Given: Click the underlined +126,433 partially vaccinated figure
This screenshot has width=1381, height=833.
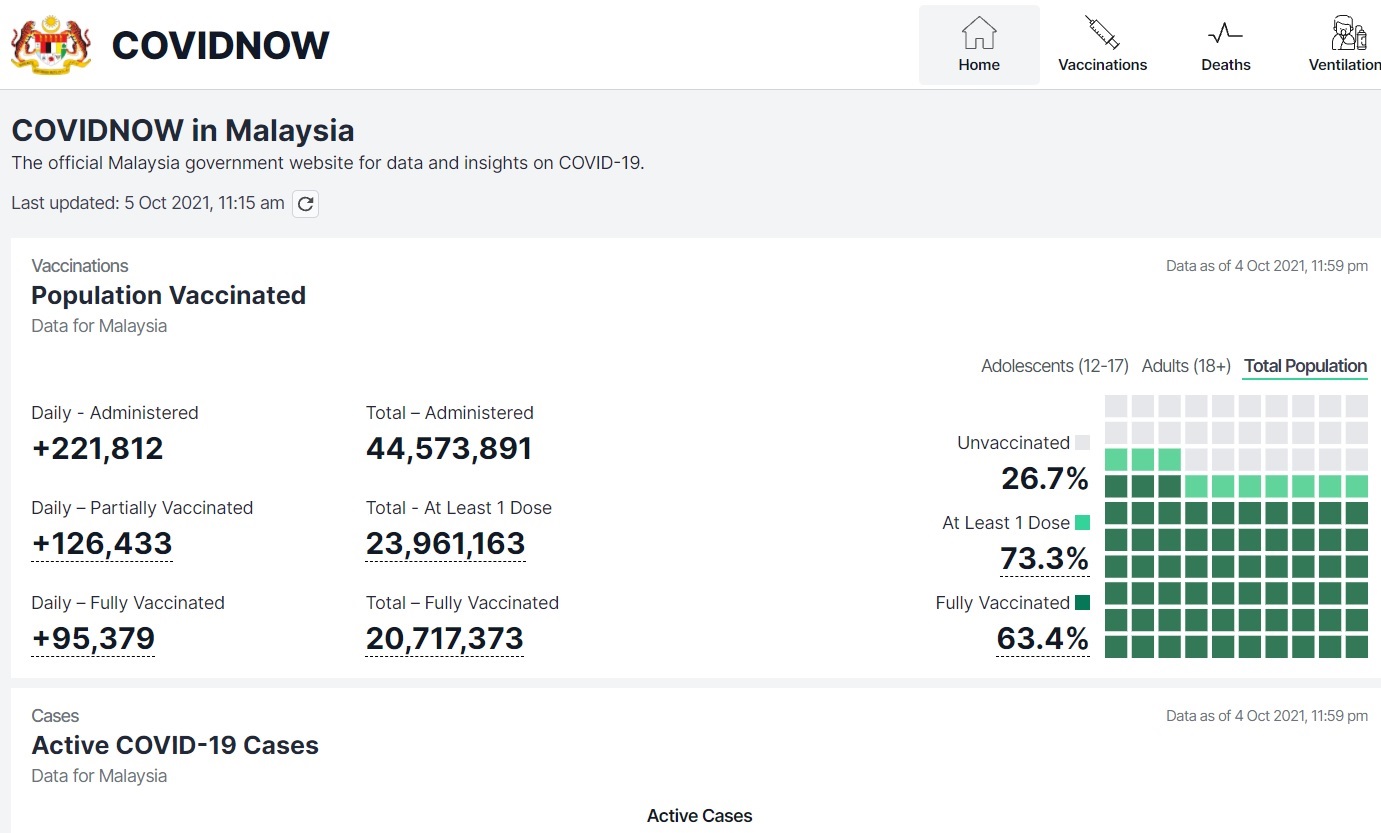Looking at the screenshot, I should 102,544.
